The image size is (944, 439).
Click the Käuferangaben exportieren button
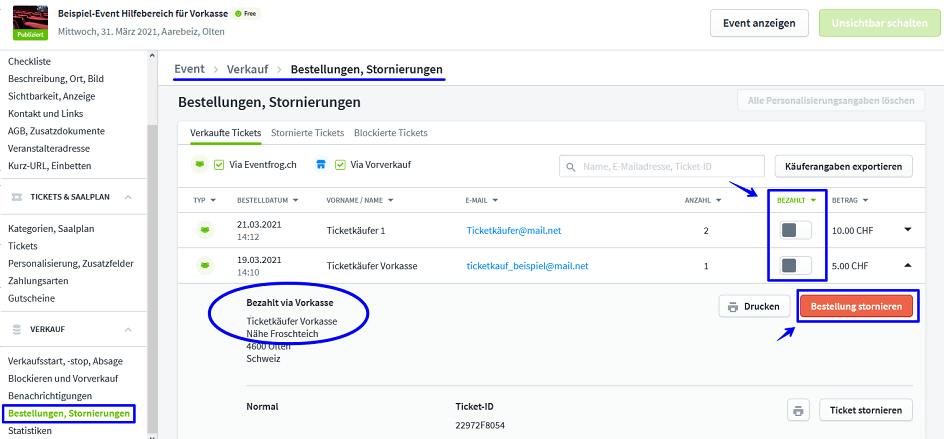[x=842, y=167]
